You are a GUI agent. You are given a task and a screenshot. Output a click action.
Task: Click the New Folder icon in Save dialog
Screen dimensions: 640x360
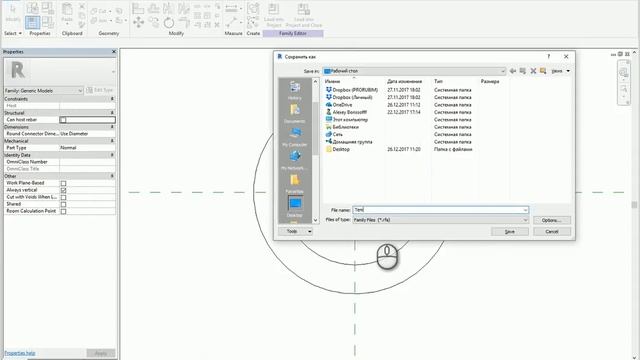tap(543, 71)
